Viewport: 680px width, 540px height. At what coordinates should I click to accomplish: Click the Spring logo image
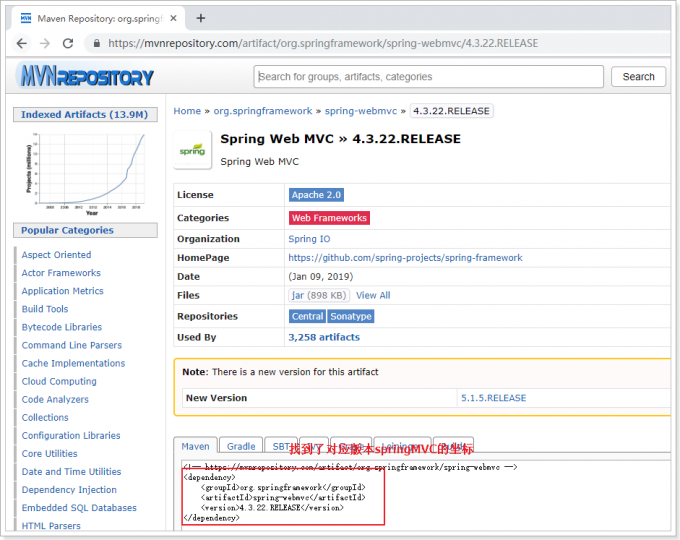tap(192, 150)
